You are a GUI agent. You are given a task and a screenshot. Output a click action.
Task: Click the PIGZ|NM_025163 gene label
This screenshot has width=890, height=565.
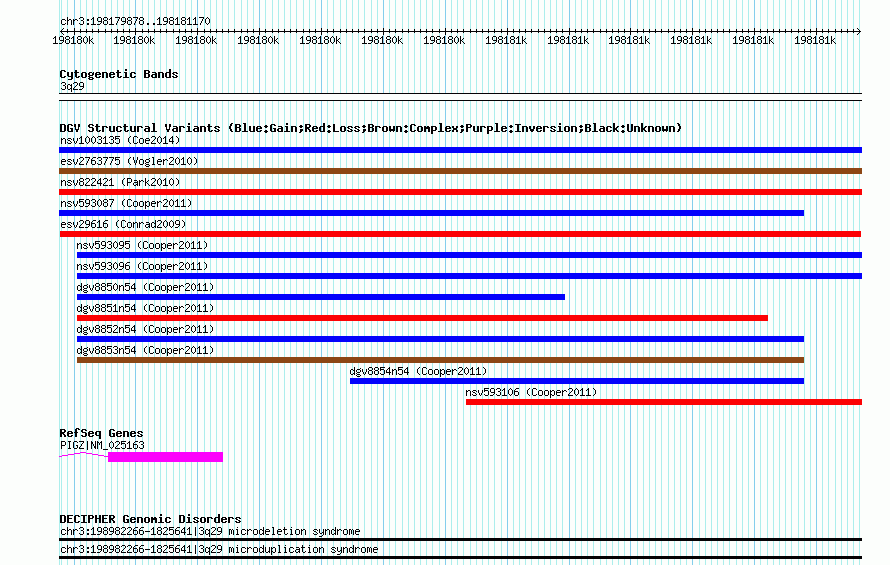pos(102,446)
